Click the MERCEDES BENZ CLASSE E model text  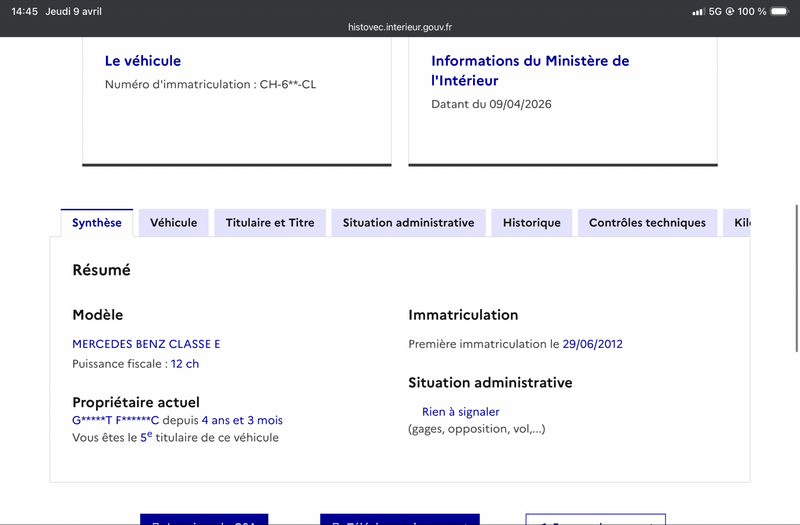click(x=146, y=344)
